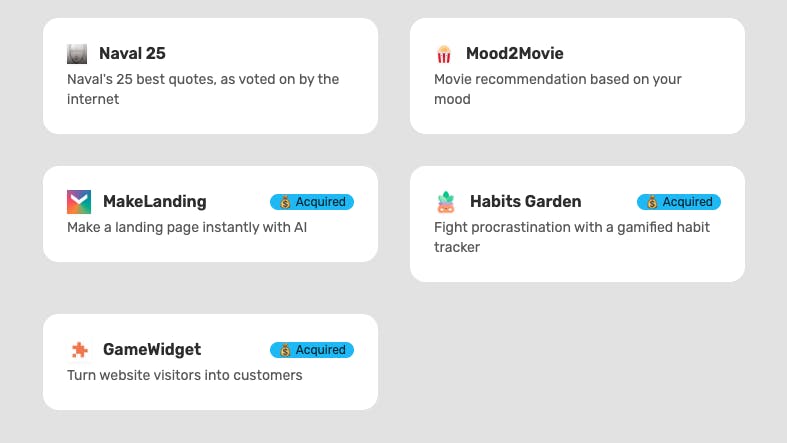Open the GameWidget title link
The height and width of the screenshot is (443, 787).
pos(151,349)
